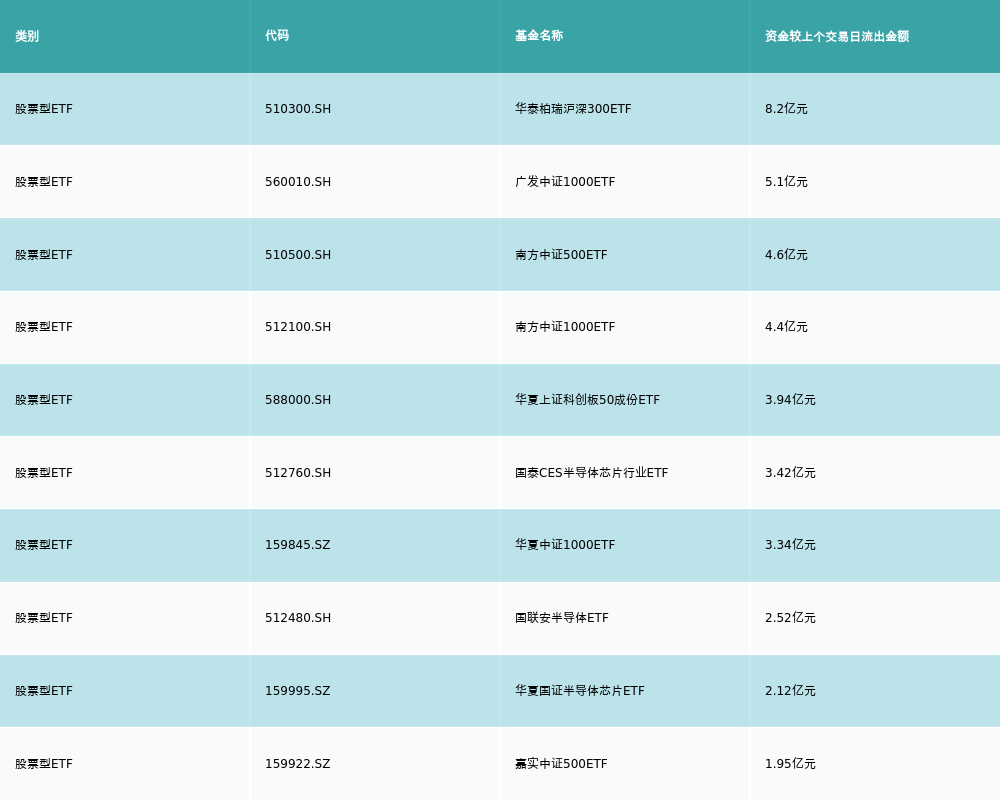Click 股票型ETF in the 159845.SZ row
This screenshot has height=800, width=1000.
[x=44, y=545]
